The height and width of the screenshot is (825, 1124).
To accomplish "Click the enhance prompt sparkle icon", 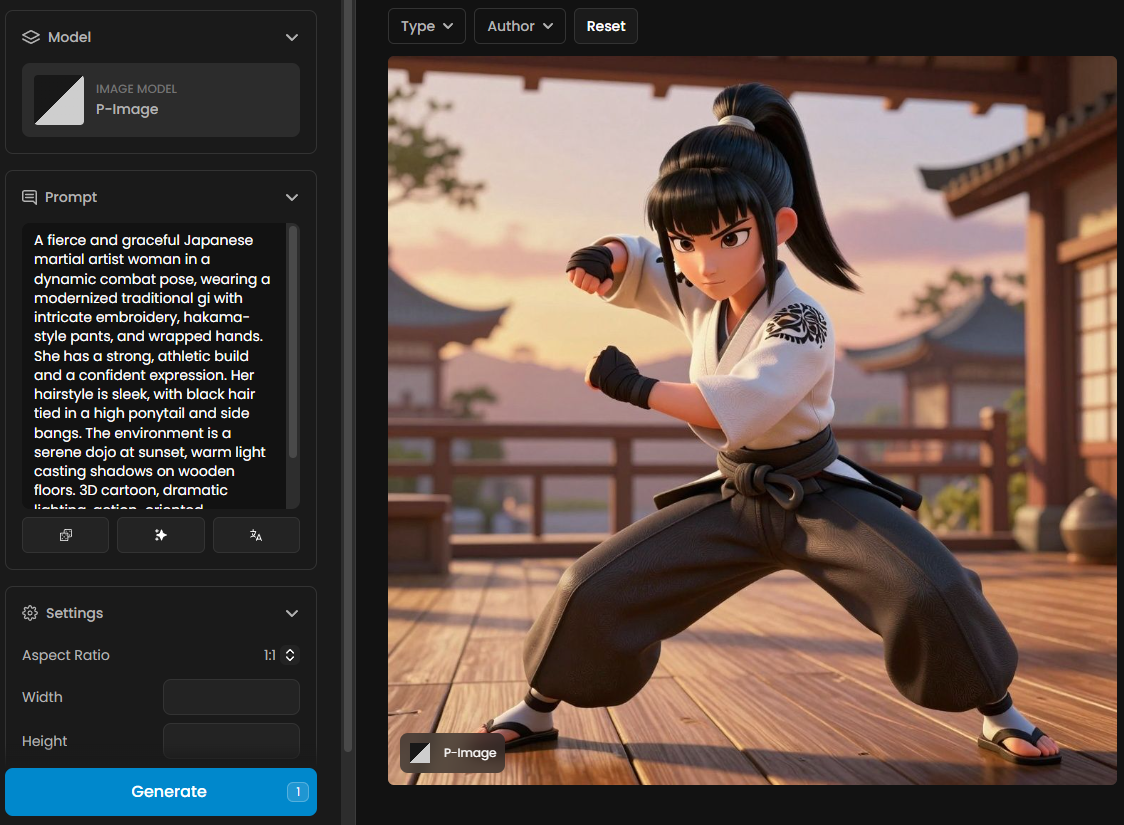I will (x=160, y=535).
